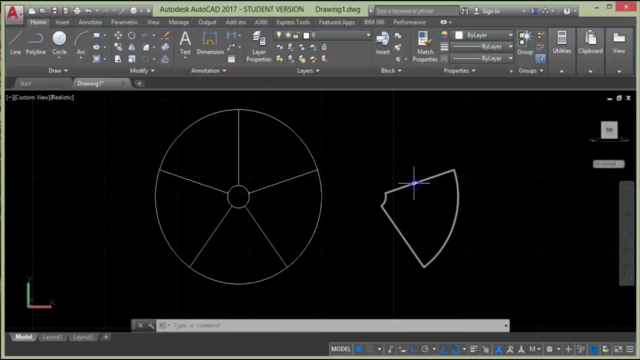
Task: Open the Annotate ribbon tab
Action: click(90, 22)
